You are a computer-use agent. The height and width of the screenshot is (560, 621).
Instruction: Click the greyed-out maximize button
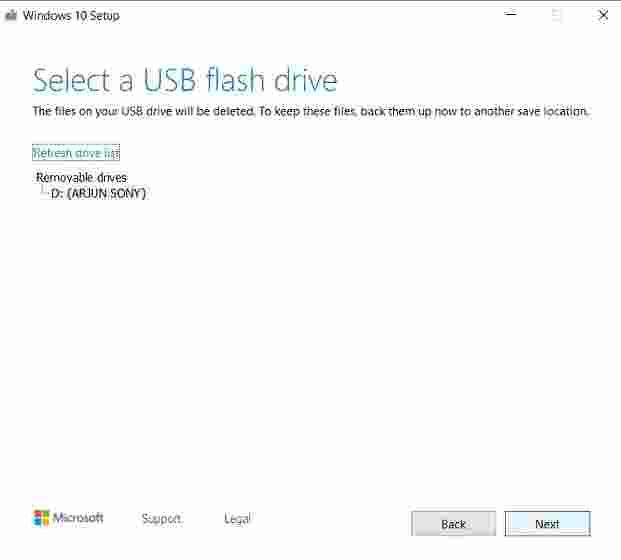tap(556, 15)
